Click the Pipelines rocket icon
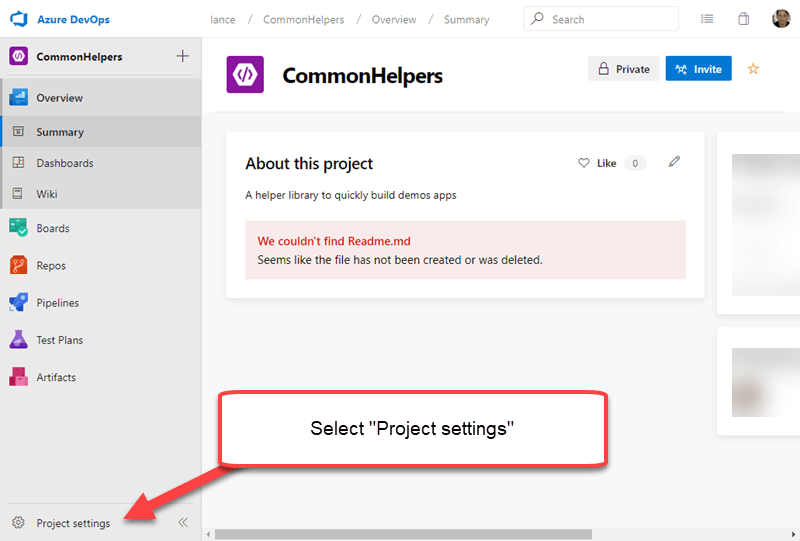This screenshot has height=541, width=800. (18, 302)
